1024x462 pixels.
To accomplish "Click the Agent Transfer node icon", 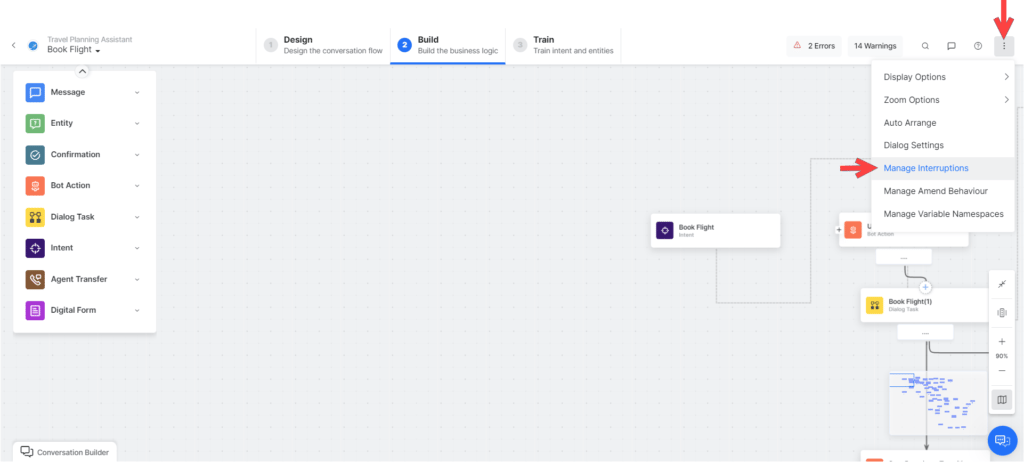I will 35,279.
